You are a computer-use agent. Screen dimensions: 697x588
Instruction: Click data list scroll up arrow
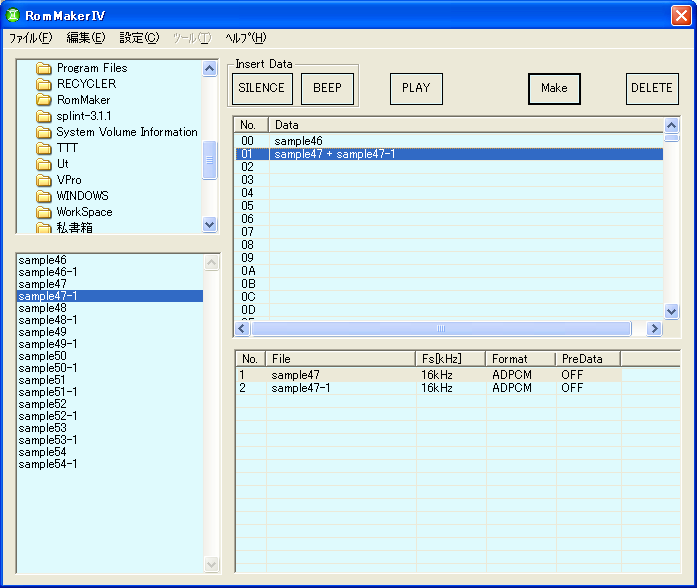[x=671, y=126]
